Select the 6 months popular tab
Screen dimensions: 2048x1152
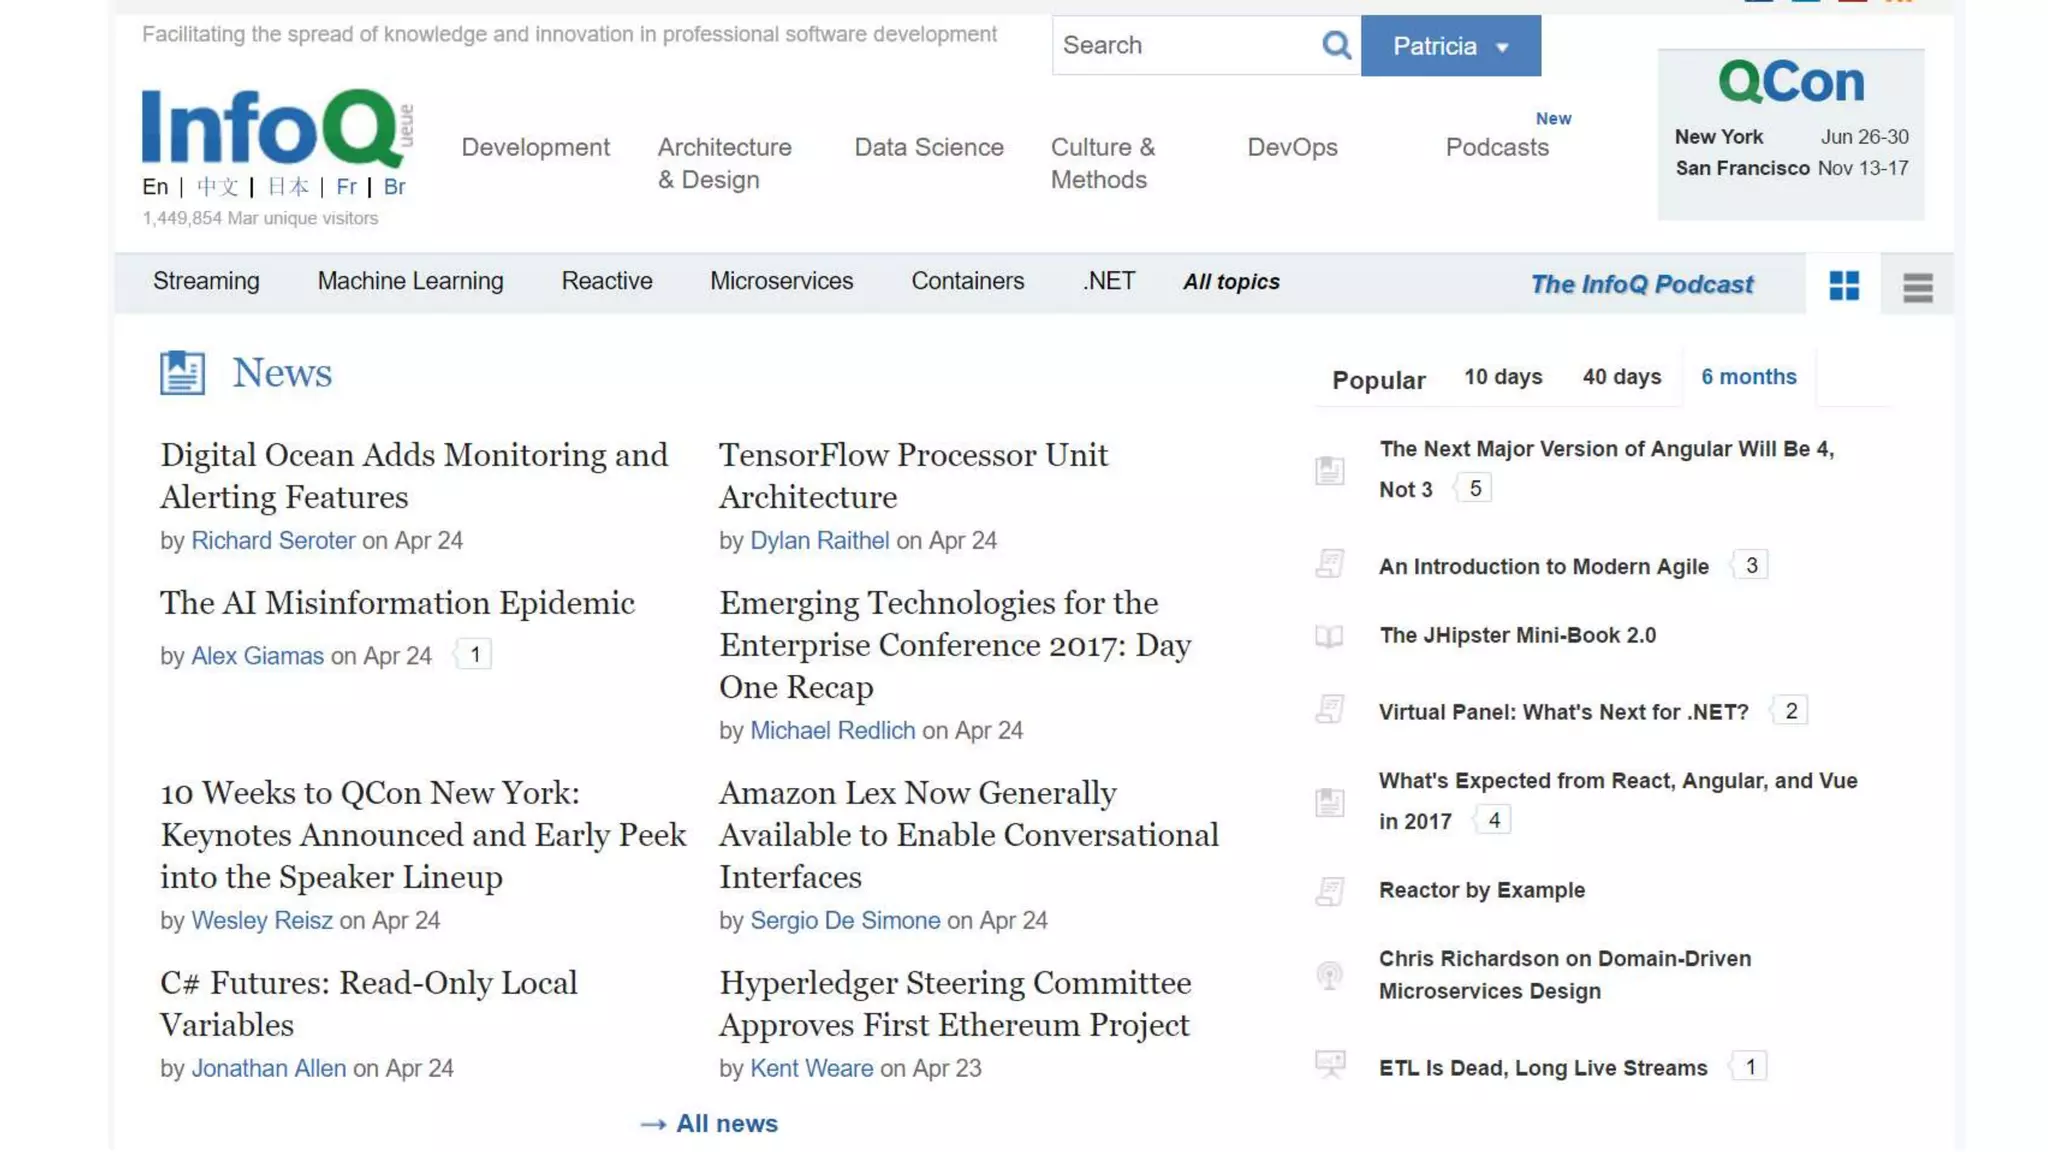(1748, 377)
